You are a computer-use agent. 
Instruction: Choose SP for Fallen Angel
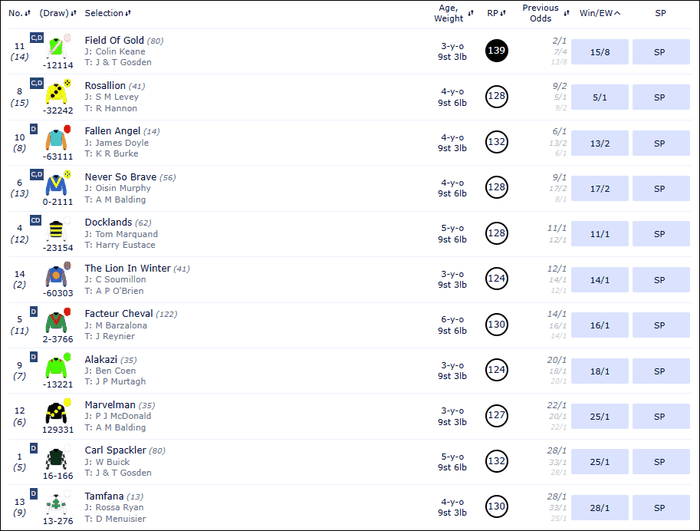(660, 144)
